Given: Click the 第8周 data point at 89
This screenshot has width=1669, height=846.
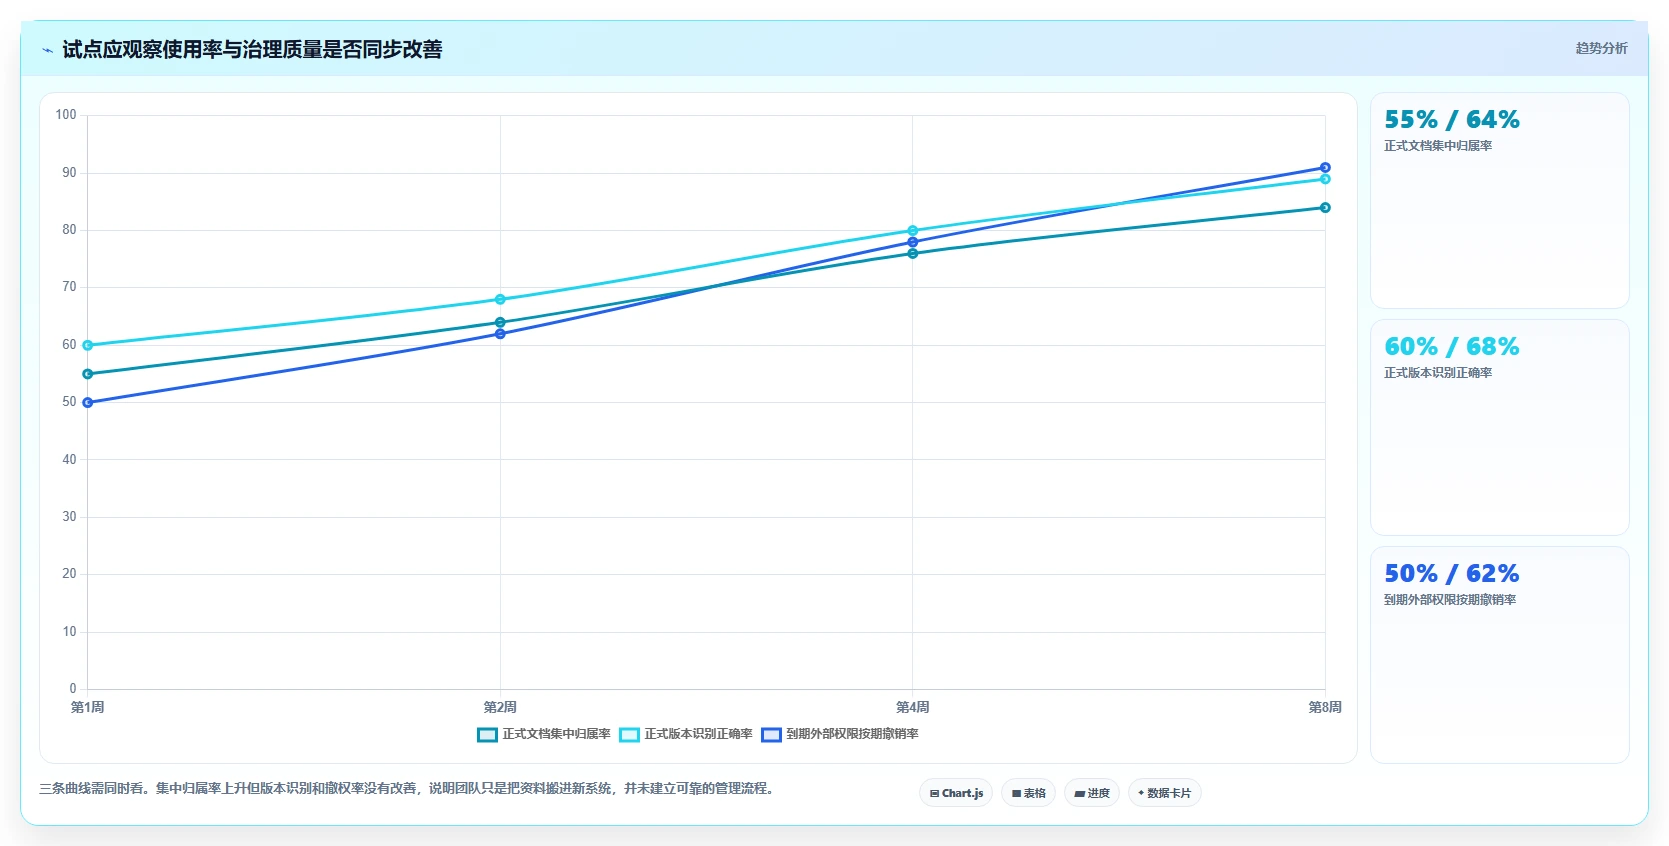Looking at the screenshot, I should coord(1325,179).
